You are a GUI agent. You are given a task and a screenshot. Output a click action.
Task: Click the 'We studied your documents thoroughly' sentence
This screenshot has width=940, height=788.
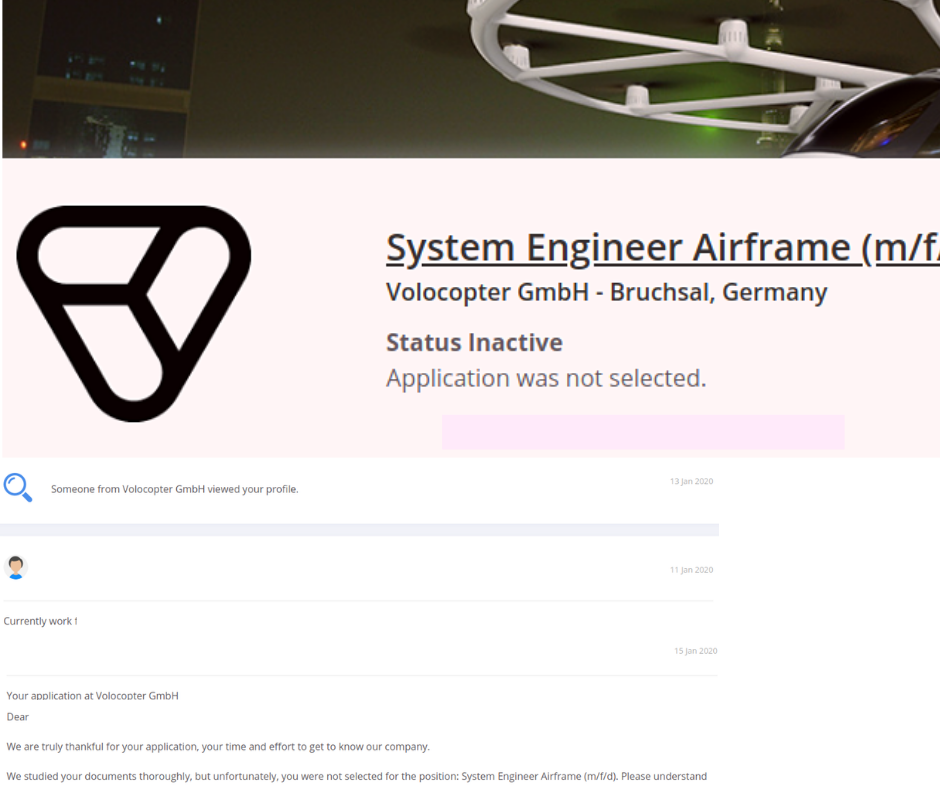click(356, 777)
